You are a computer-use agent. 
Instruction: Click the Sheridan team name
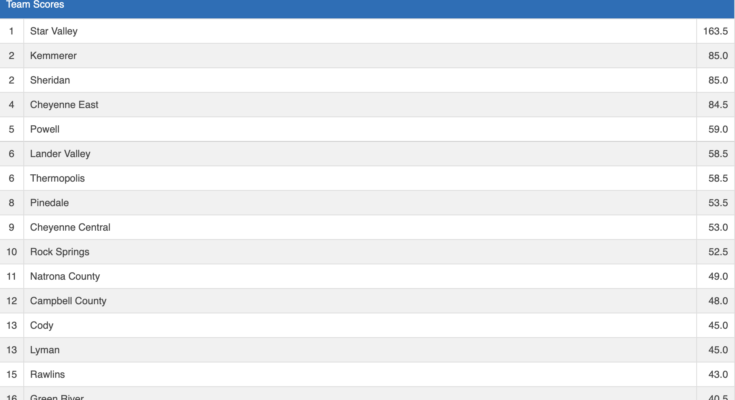tap(50, 80)
